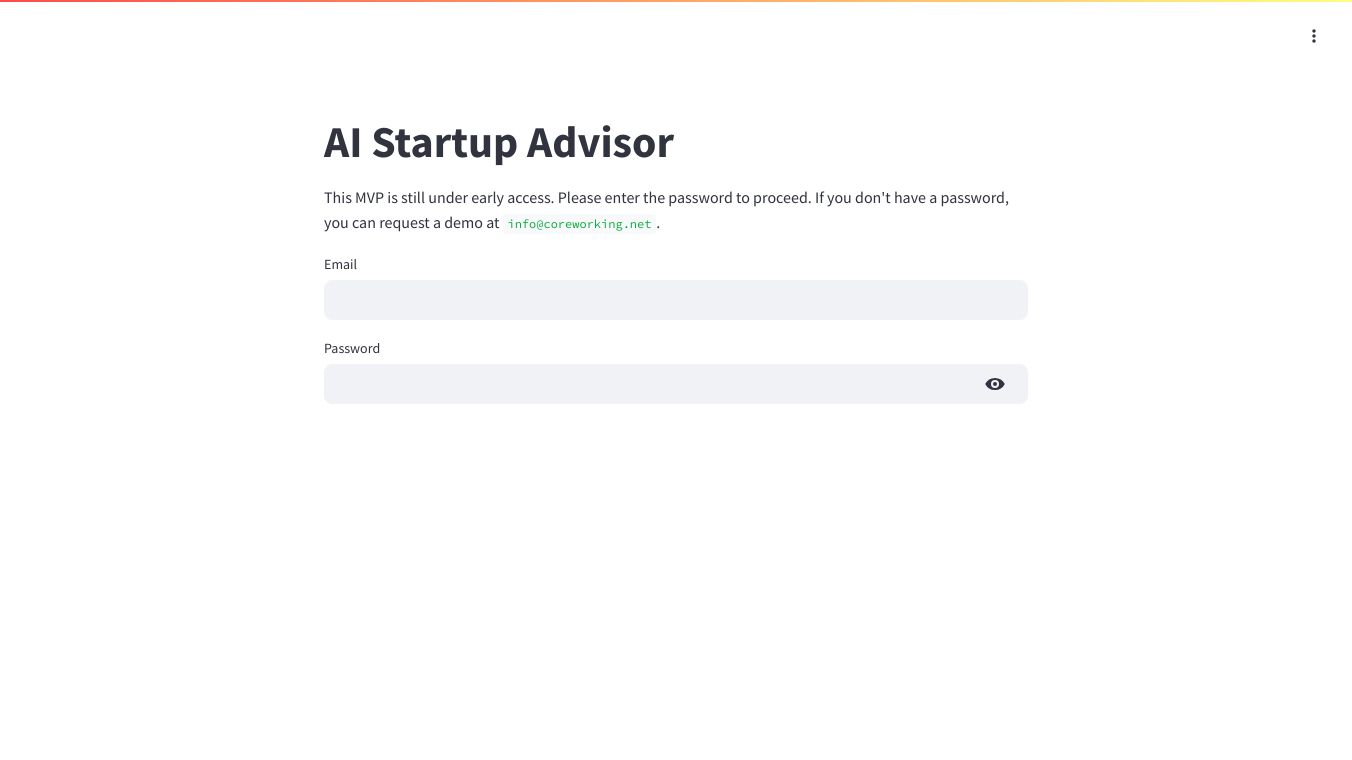
Task: Click the word "Startup" in the title
Action: point(444,142)
